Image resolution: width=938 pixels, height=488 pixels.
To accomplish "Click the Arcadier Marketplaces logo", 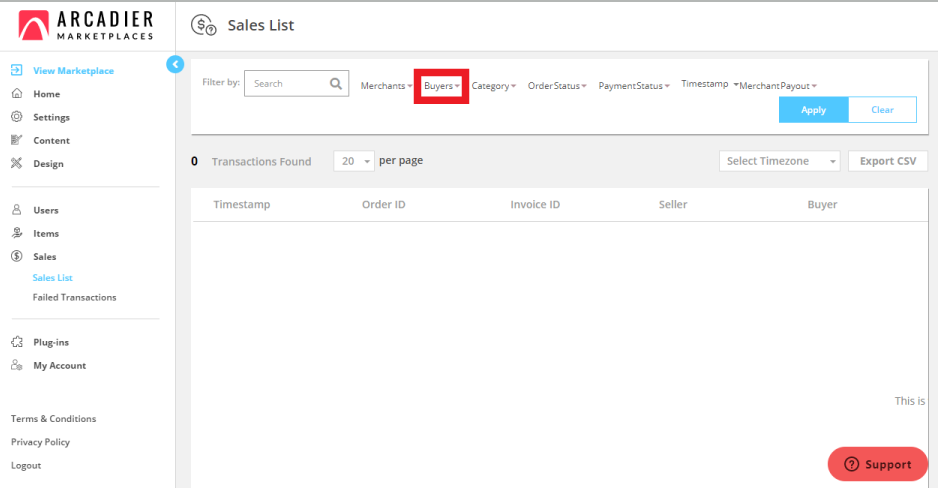I will pos(86,26).
